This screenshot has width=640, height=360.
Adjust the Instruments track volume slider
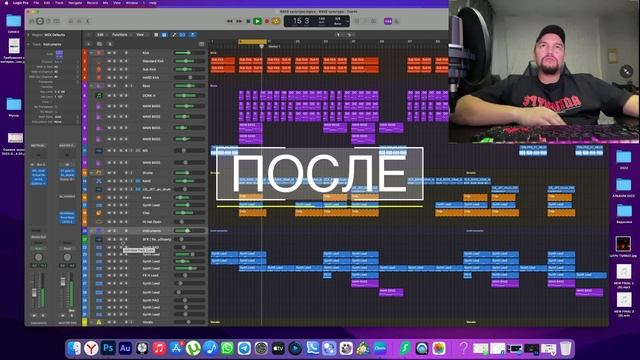[190, 231]
